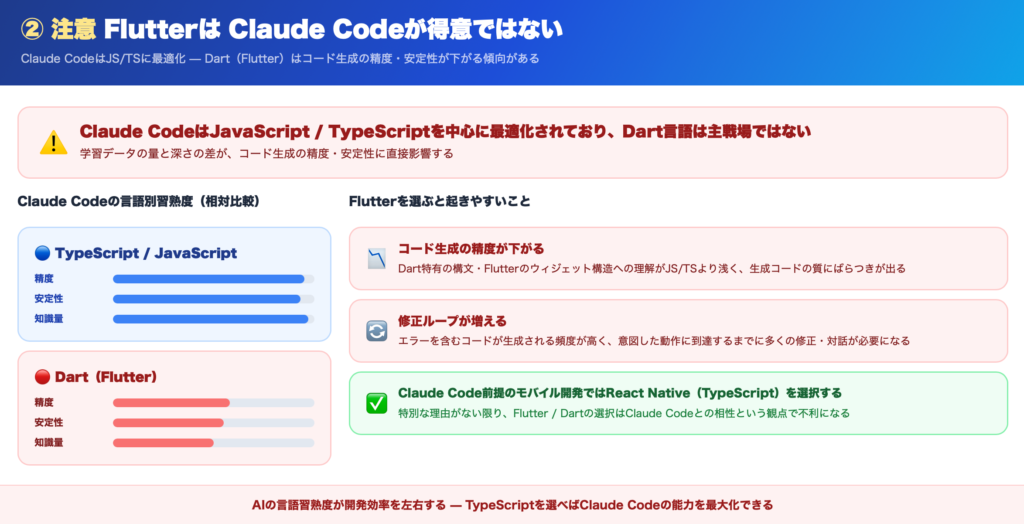The image size is (1024, 524).
Task: Click the circled number ② in header
Action: pos(30,27)
